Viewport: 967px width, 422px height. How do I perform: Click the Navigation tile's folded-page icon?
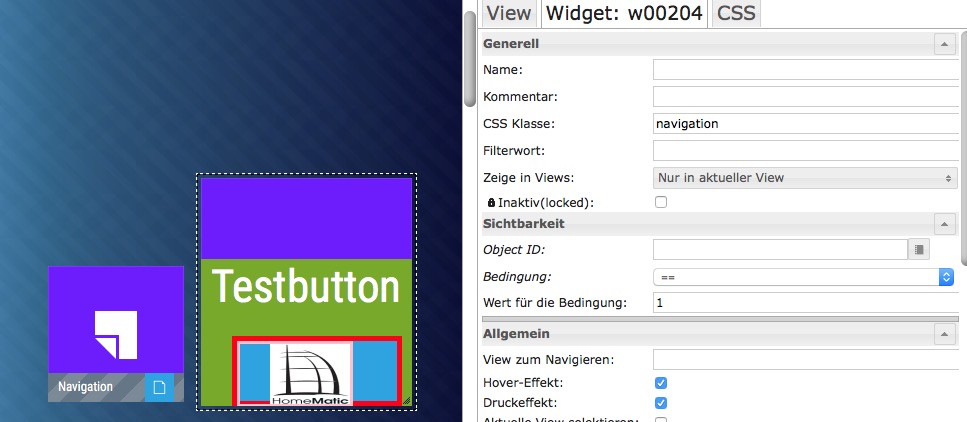pos(115,333)
